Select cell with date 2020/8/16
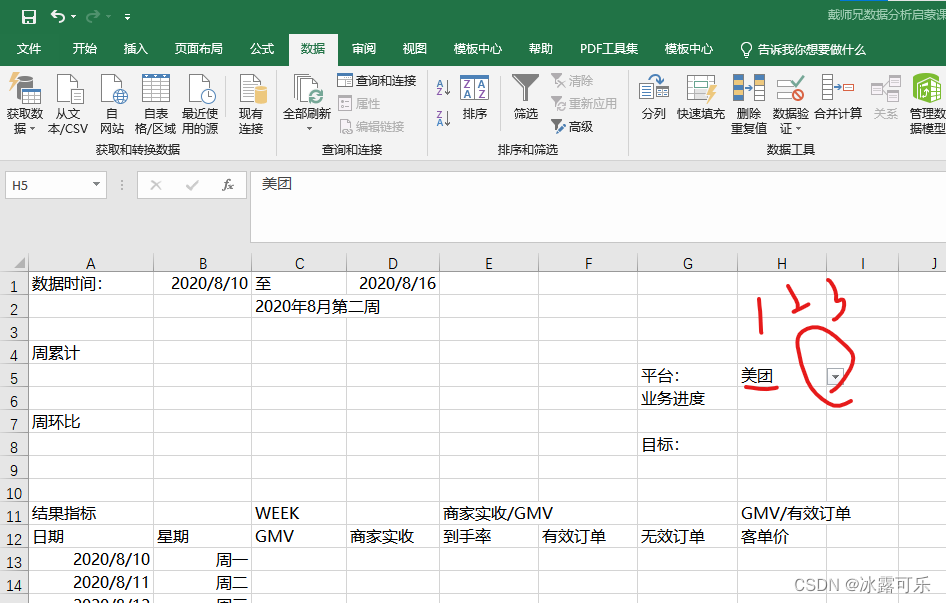Image resolution: width=946 pixels, height=603 pixels. point(393,283)
